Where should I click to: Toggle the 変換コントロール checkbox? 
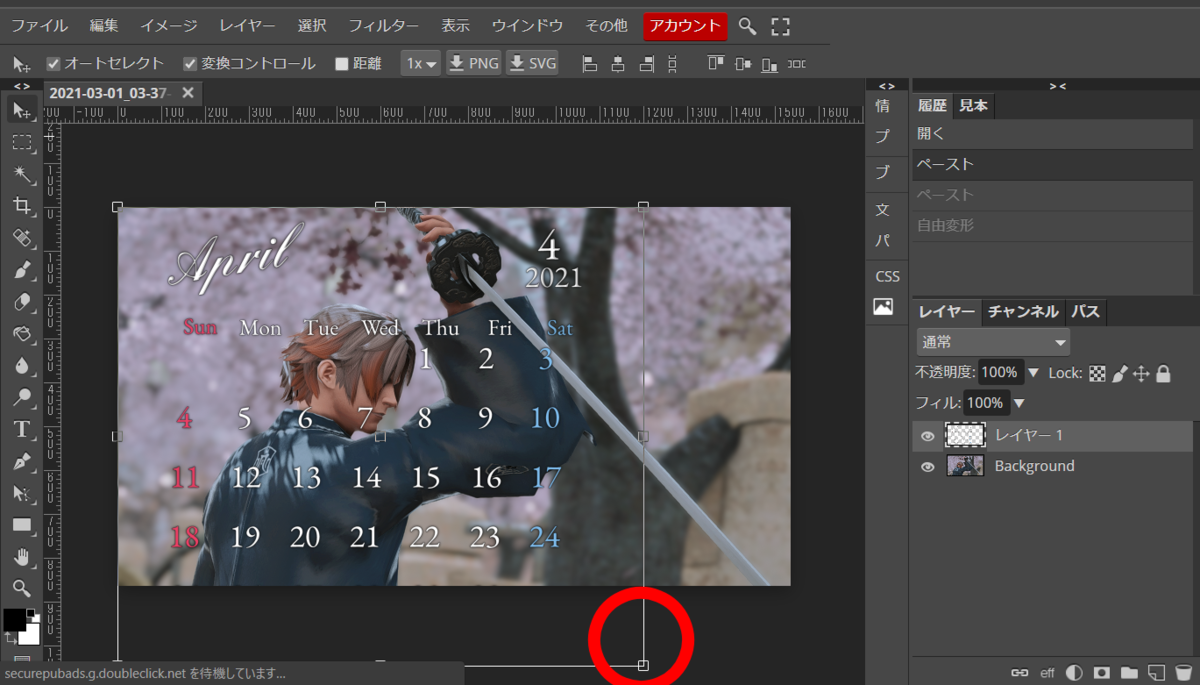pos(190,64)
